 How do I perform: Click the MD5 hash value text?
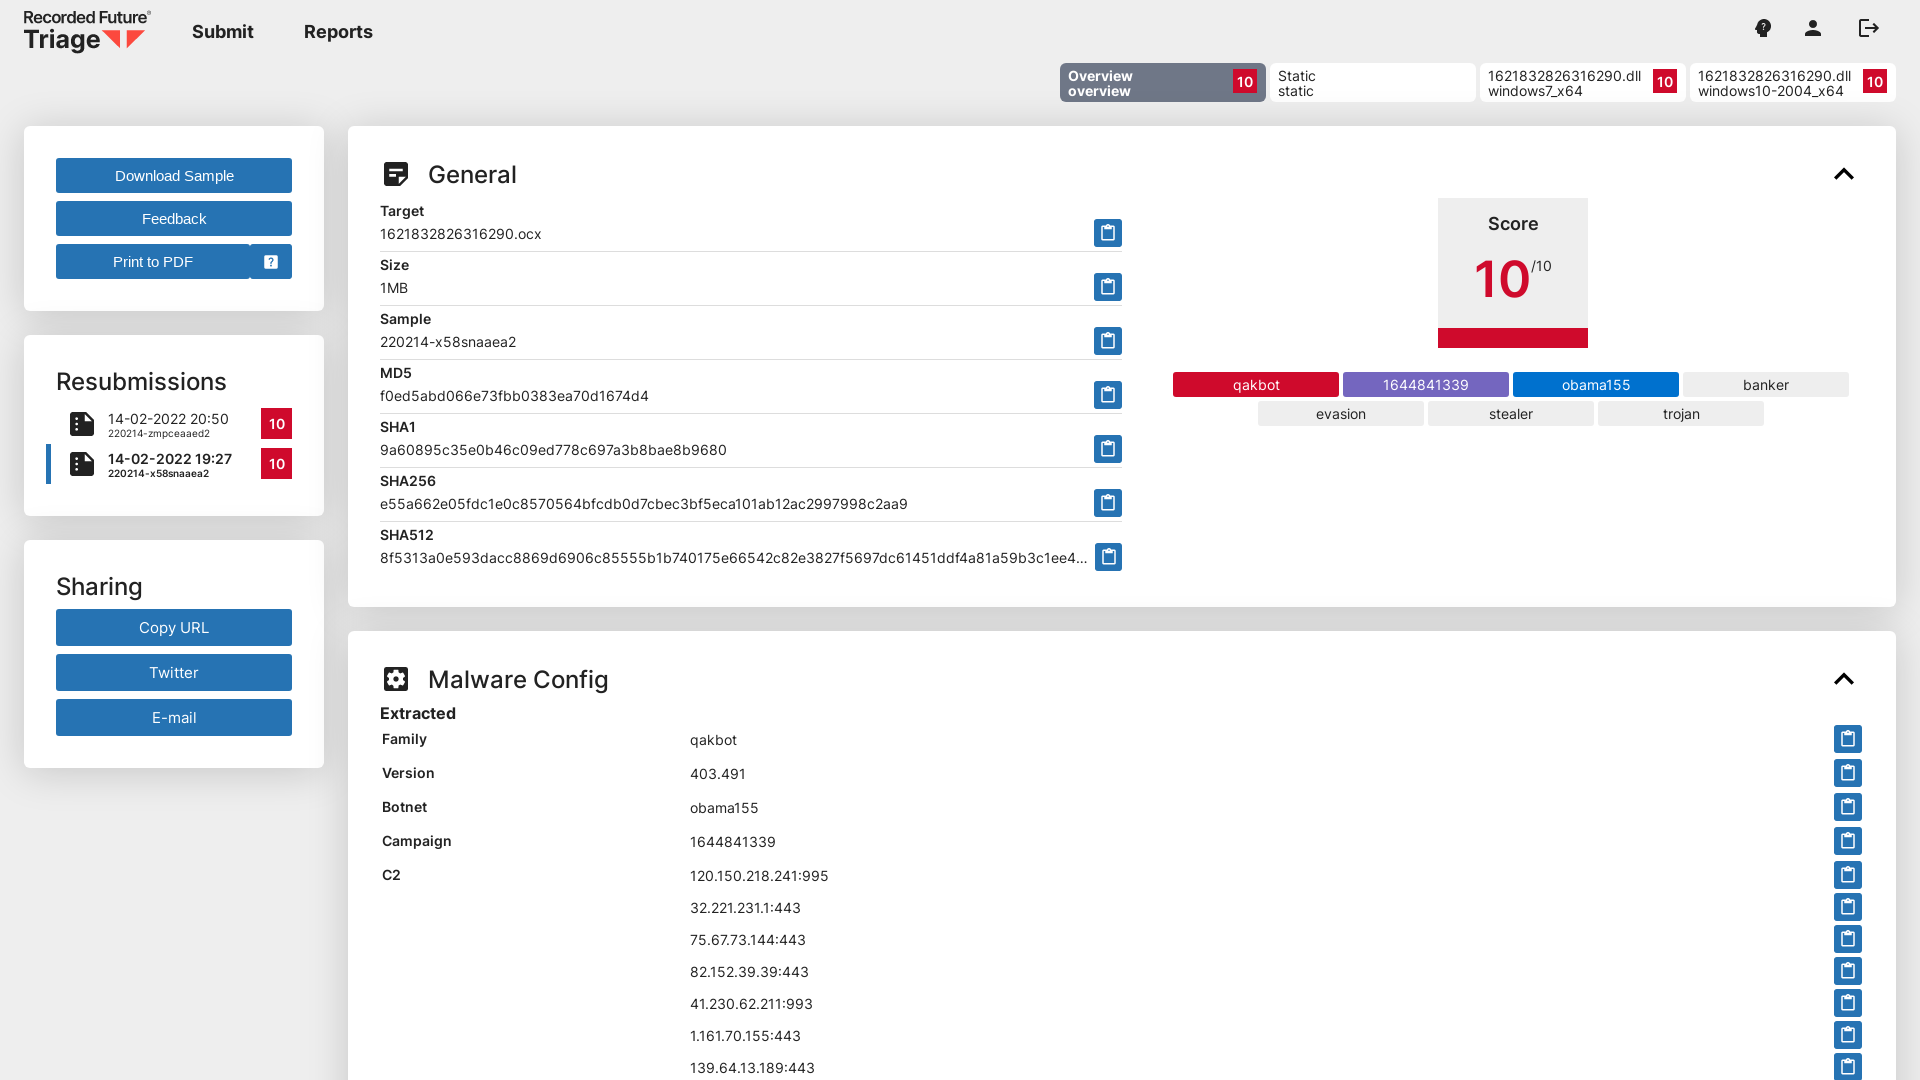click(514, 396)
